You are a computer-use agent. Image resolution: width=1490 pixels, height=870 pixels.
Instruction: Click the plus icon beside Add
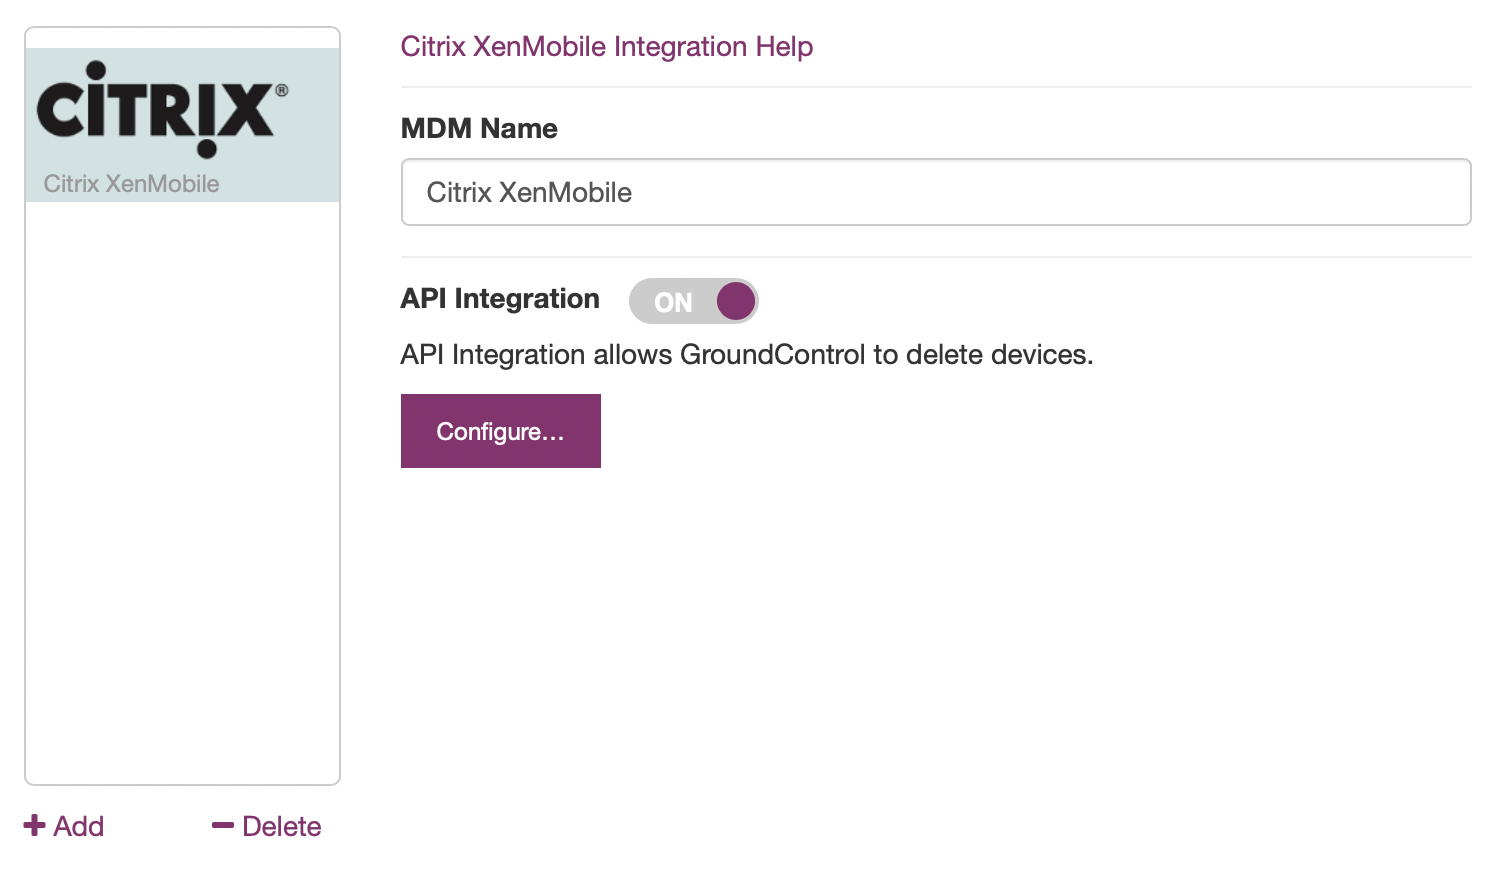pyautogui.click(x=35, y=825)
